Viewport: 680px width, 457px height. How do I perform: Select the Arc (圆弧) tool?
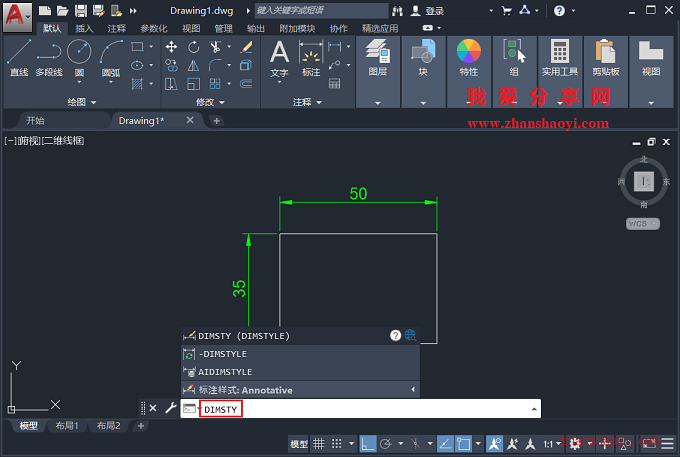111,58
